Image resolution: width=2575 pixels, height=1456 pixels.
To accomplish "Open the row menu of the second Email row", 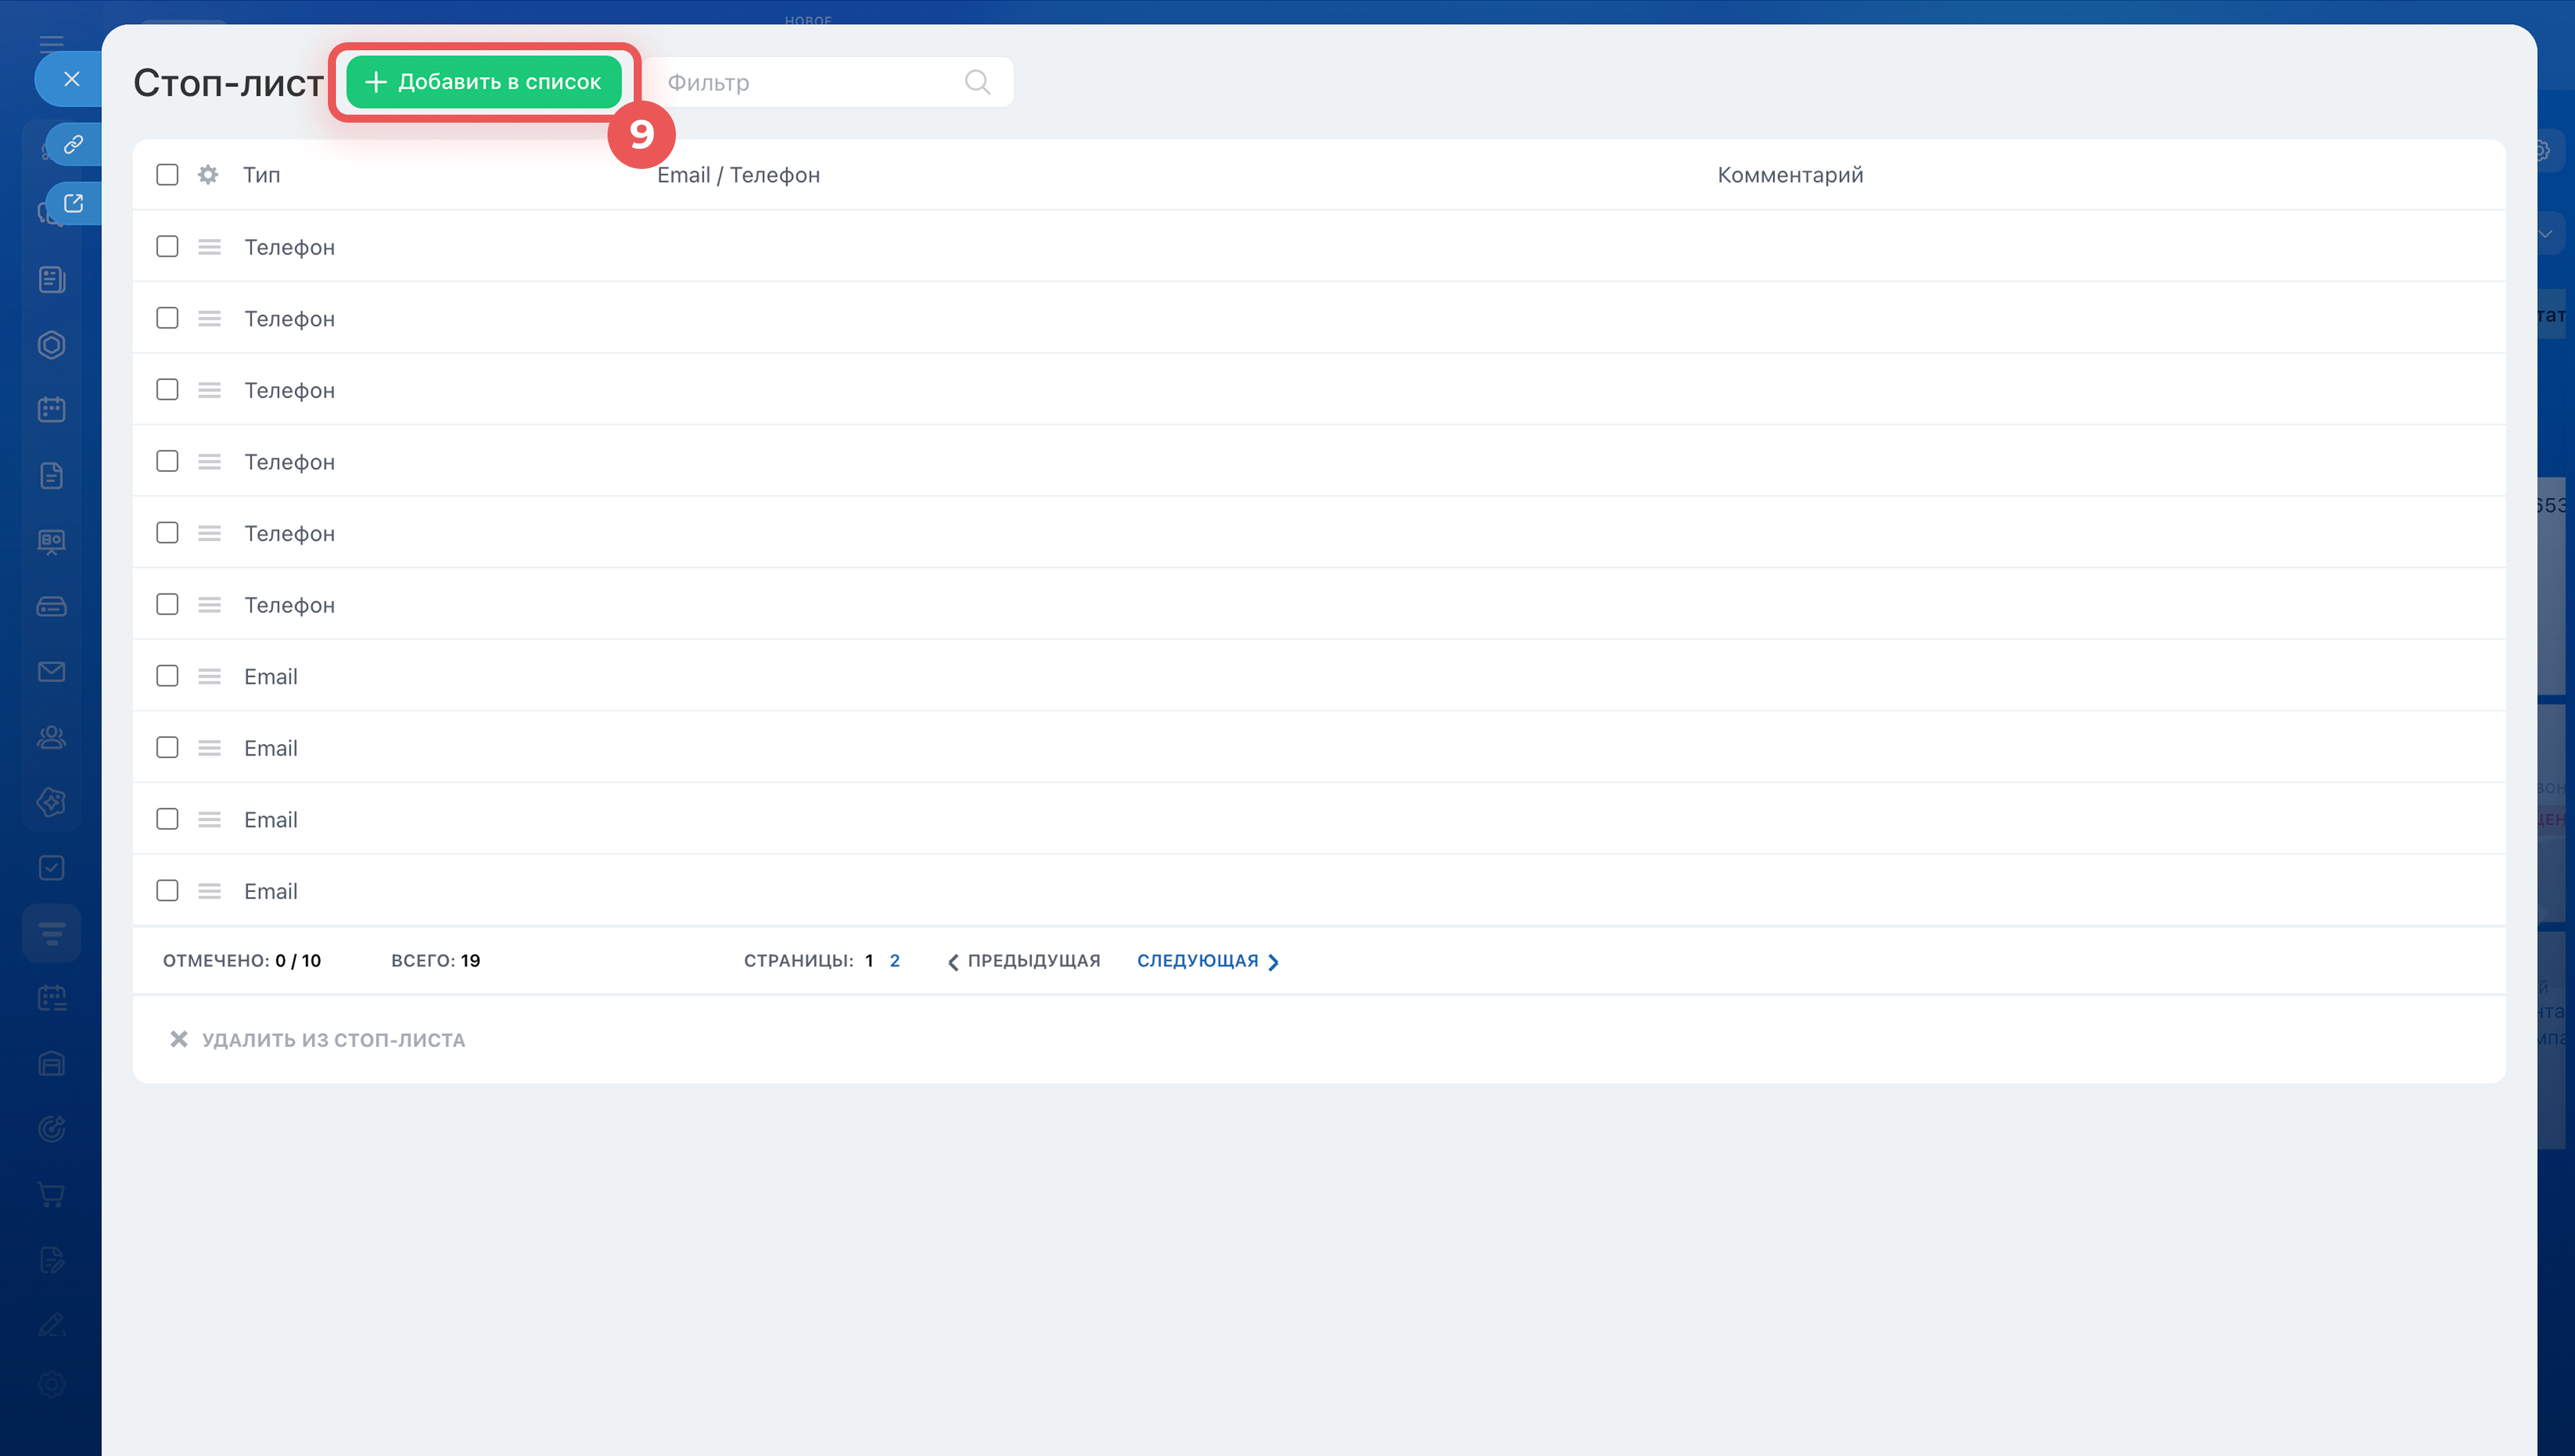I will 209,748.
